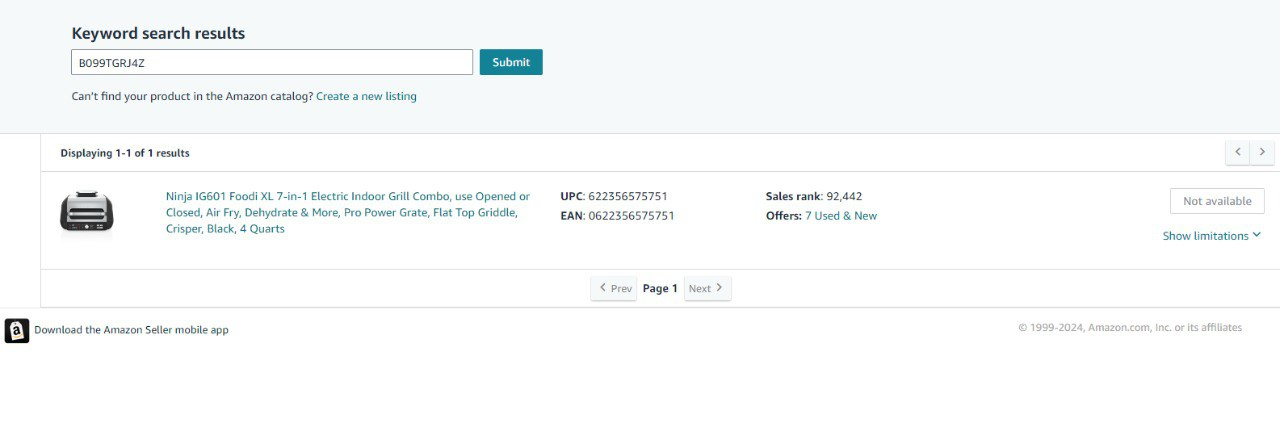Click the Next pagination button

pyautogui.click(x=708, y=288)
